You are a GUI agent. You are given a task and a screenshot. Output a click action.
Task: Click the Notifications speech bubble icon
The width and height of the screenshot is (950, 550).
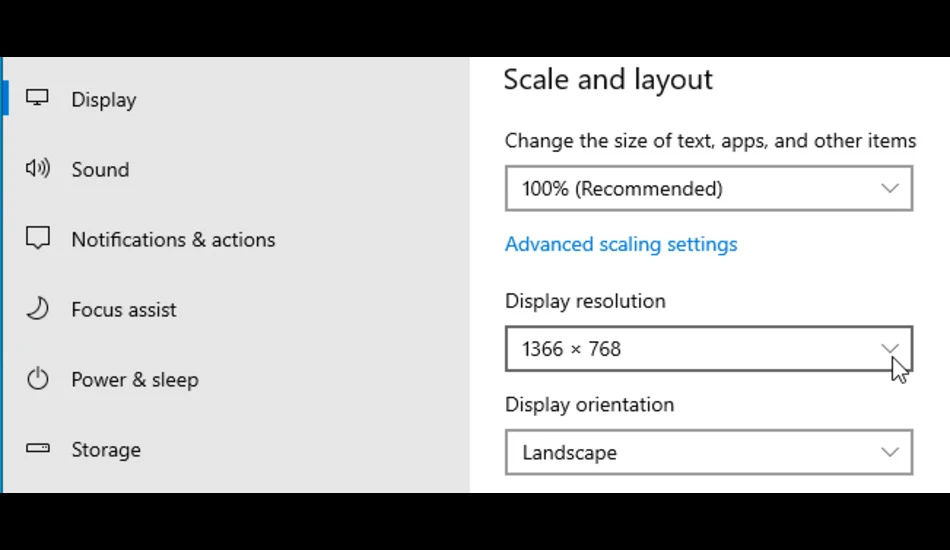pos(38,238)
